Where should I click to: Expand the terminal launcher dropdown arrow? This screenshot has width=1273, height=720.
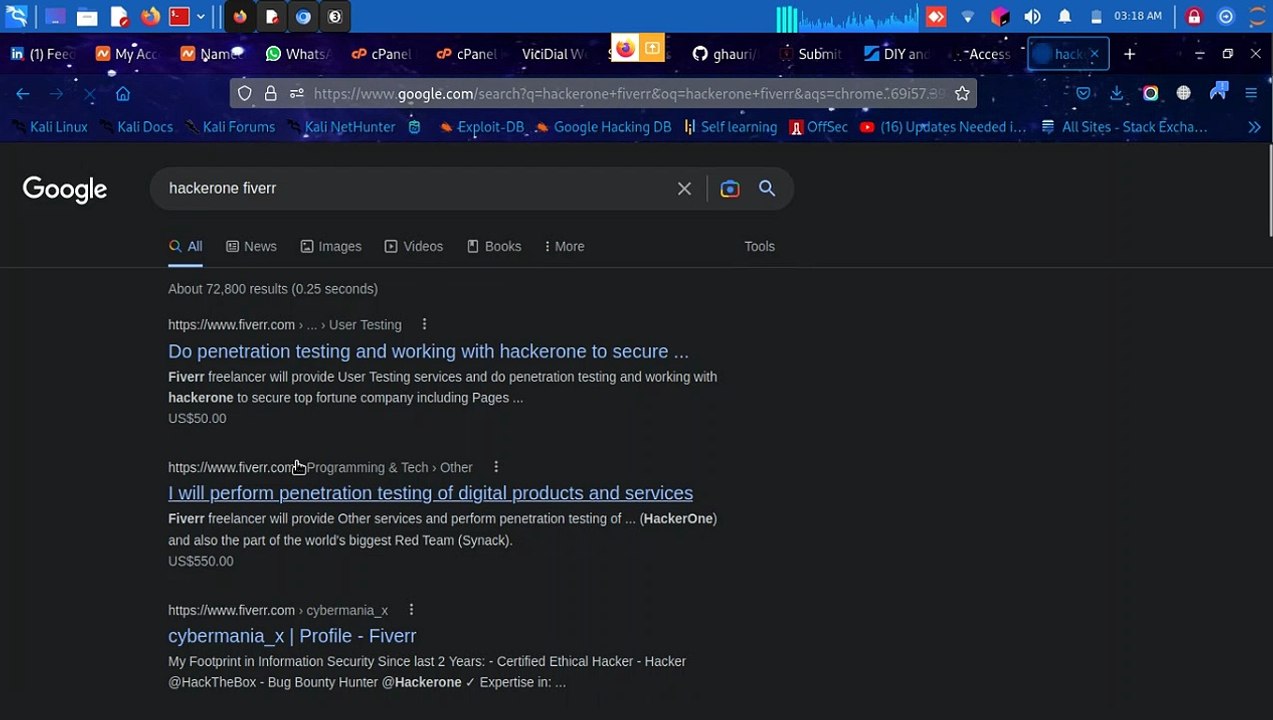(201, 17)
